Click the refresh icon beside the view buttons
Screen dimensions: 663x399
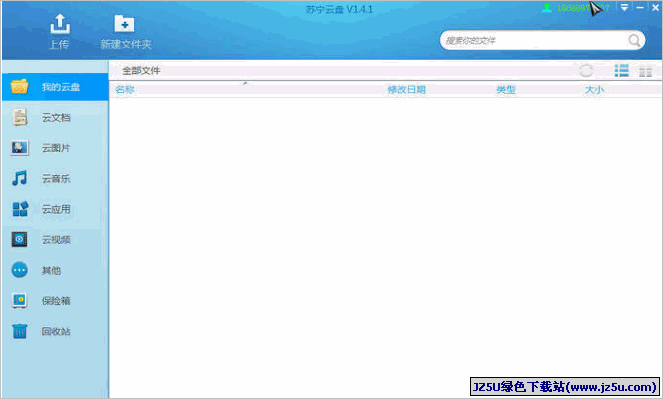tap(586, 71)
